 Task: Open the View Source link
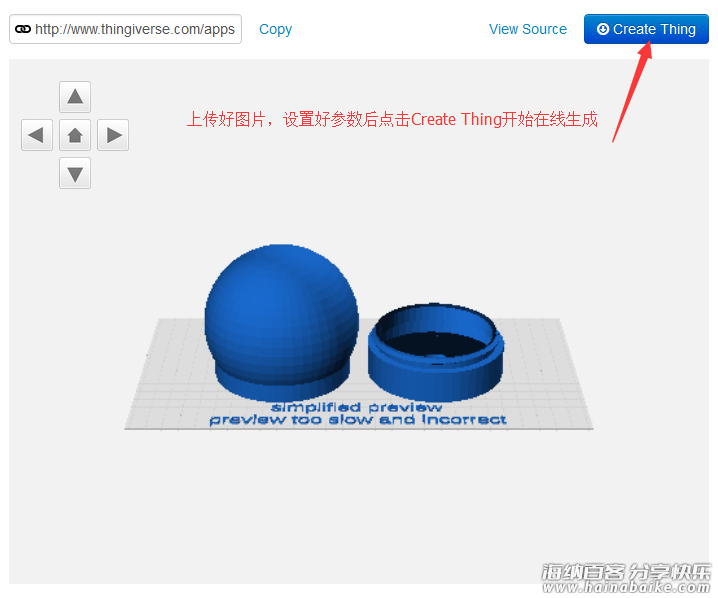pyautogui.click(x=528, y=29)
